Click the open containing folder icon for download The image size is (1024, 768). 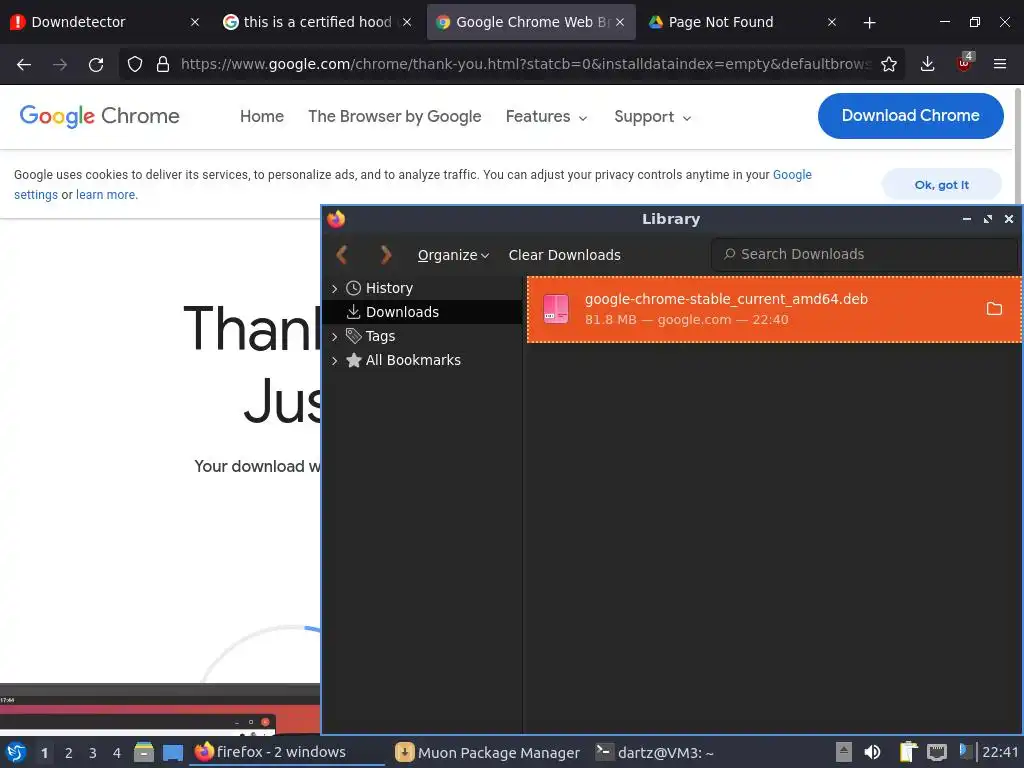994,309
